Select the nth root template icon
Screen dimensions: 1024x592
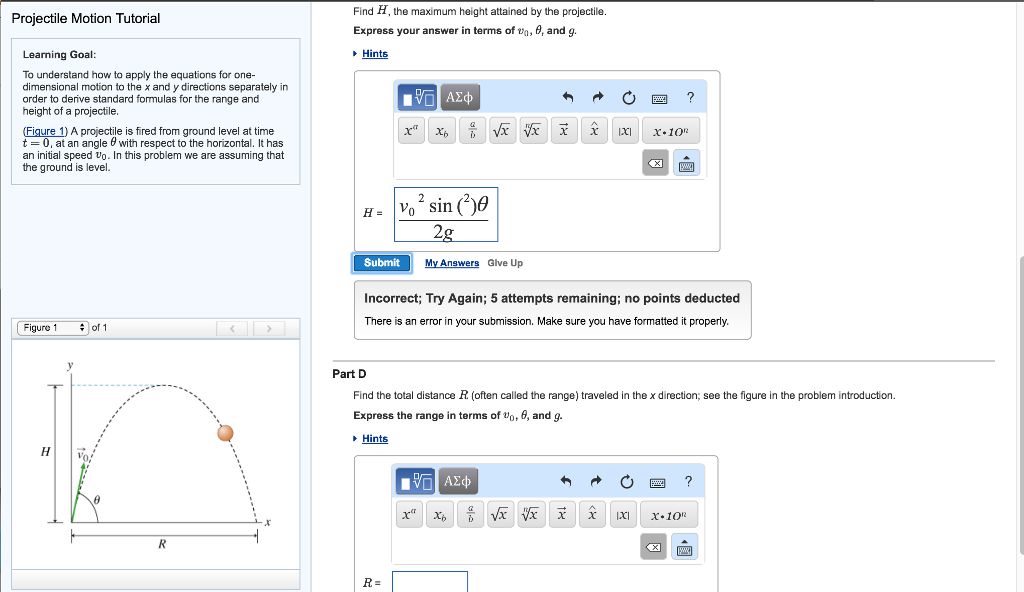(532, 130)
